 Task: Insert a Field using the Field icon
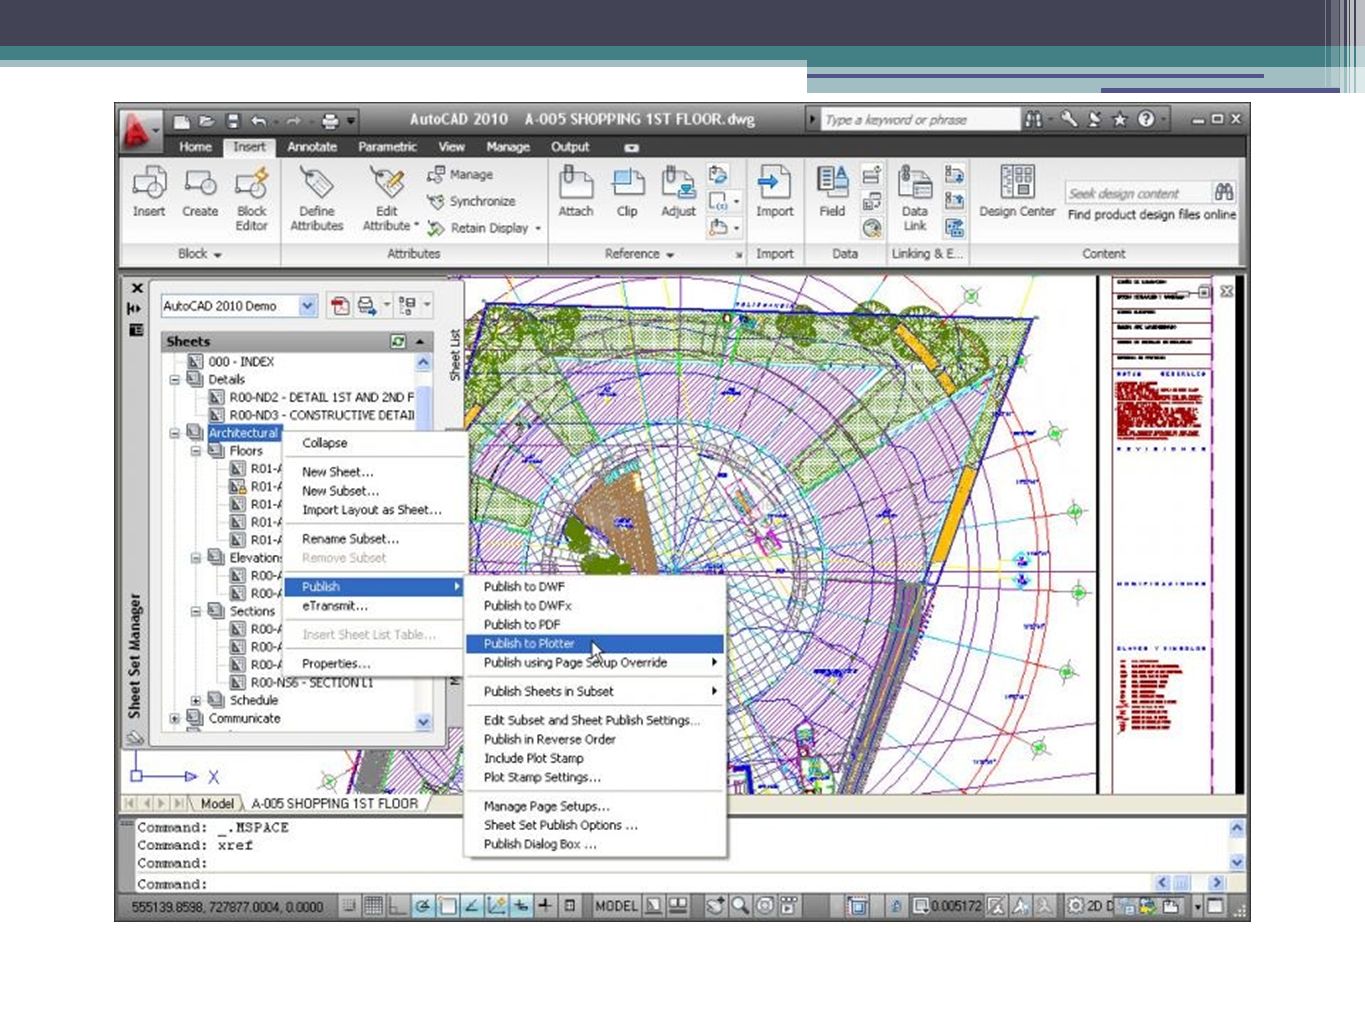(x=832, y=183)
